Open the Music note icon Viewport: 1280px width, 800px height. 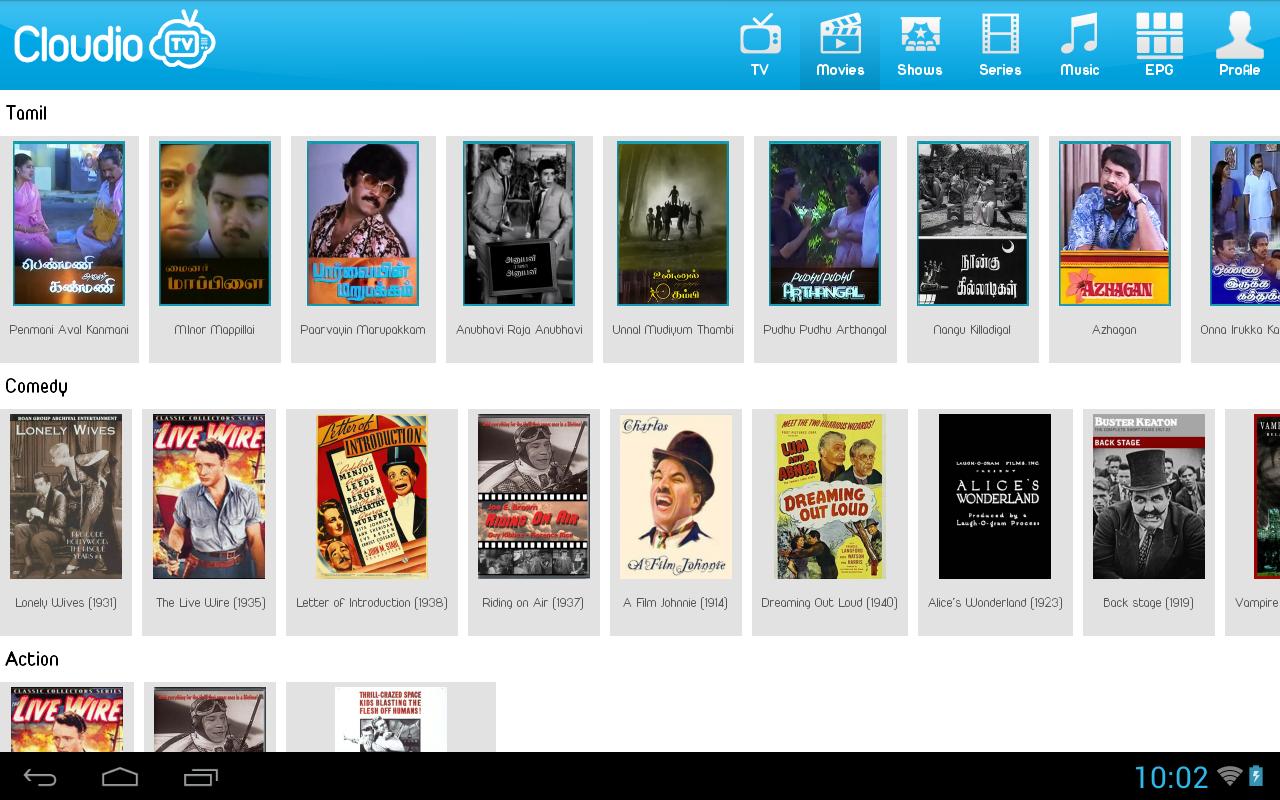[1079, 36]
